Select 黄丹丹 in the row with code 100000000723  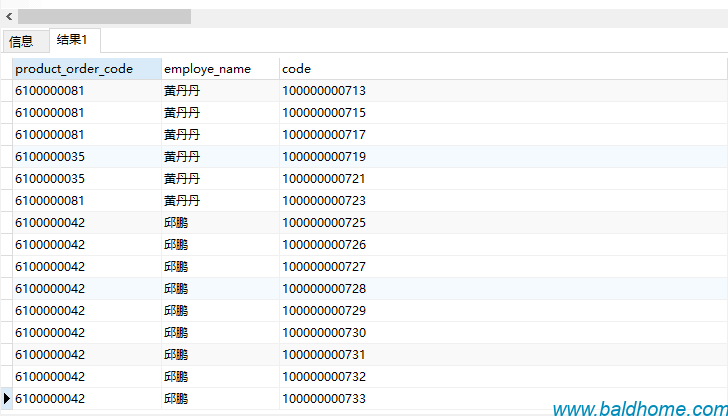click(x=182, y=201)
